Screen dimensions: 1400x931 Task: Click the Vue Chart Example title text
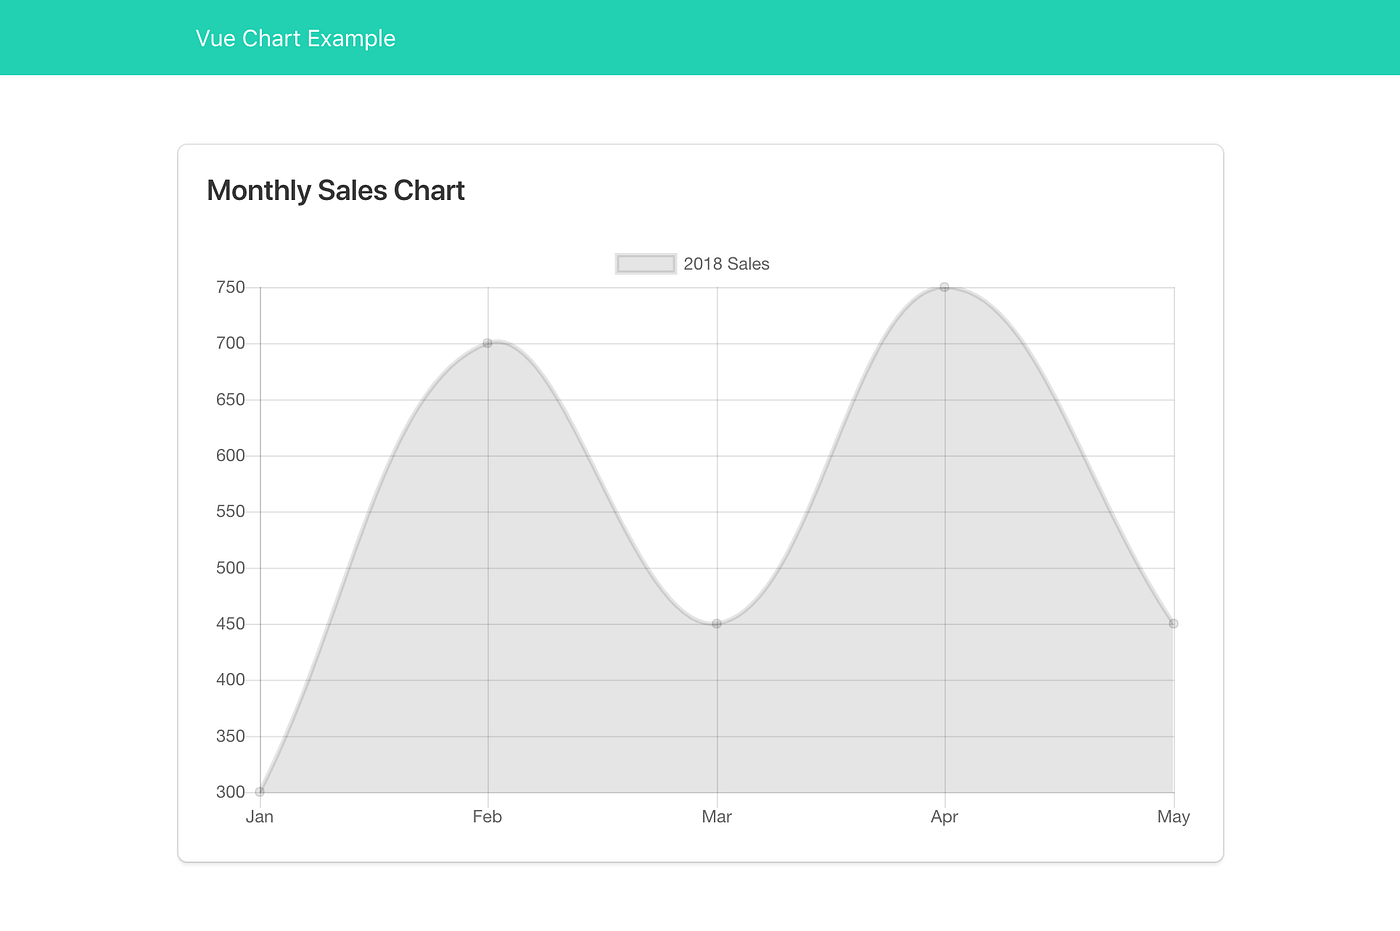pos(296,38)
